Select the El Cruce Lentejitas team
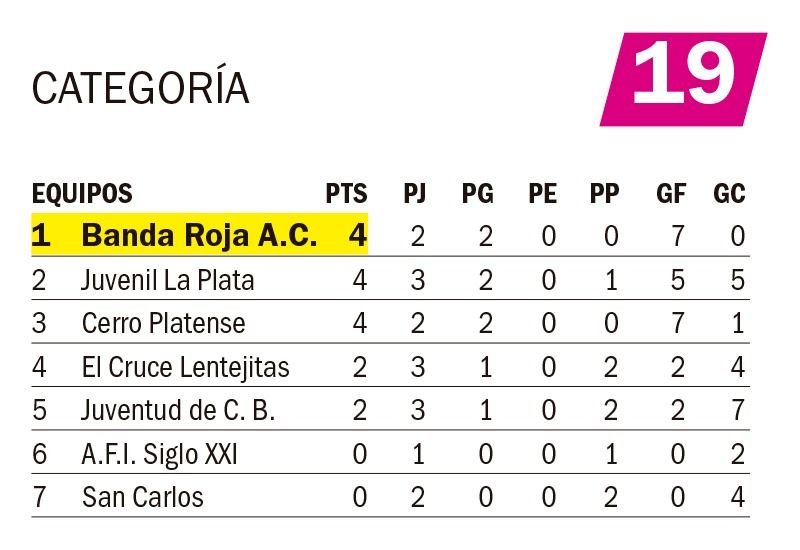 [185, 367]
